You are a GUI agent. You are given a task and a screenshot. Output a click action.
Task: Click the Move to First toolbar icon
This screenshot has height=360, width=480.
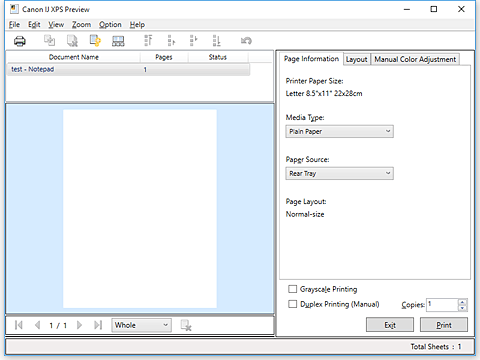tap(148, 41)
